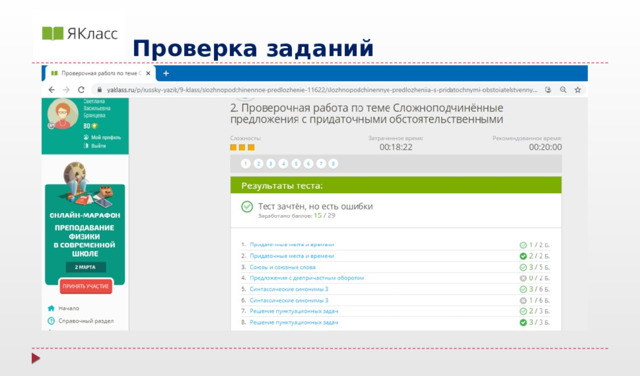Click the Мой профиль person icon
This screenshot has height=376, width=640.
pyautogui.click(x=86, y=138)
